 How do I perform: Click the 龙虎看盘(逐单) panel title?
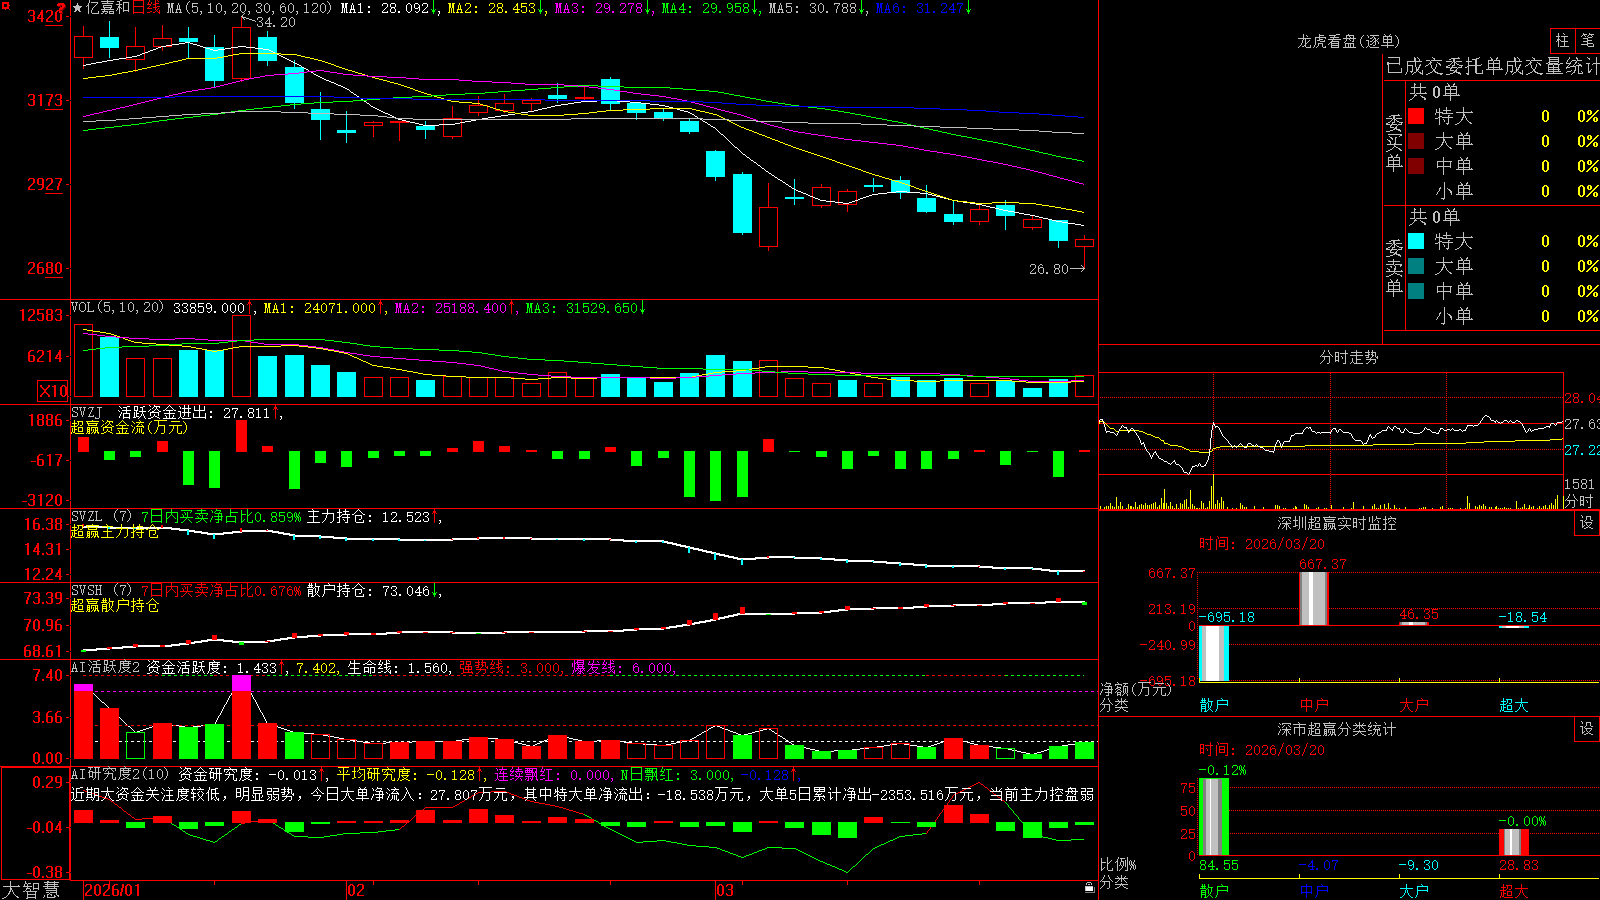tap(1348, 41)
